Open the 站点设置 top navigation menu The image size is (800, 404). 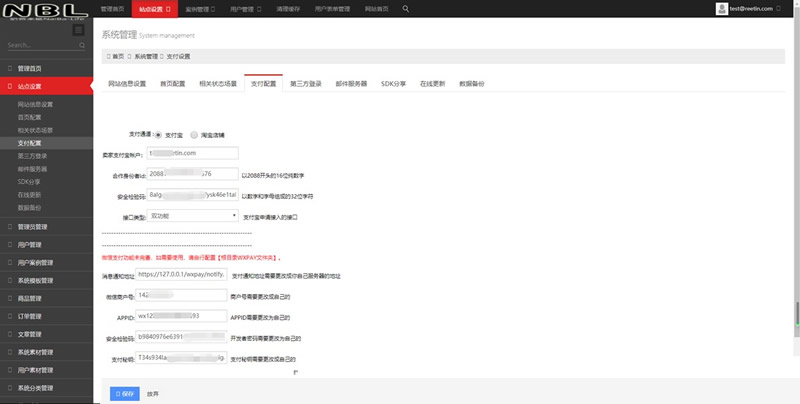click(155, 9)
